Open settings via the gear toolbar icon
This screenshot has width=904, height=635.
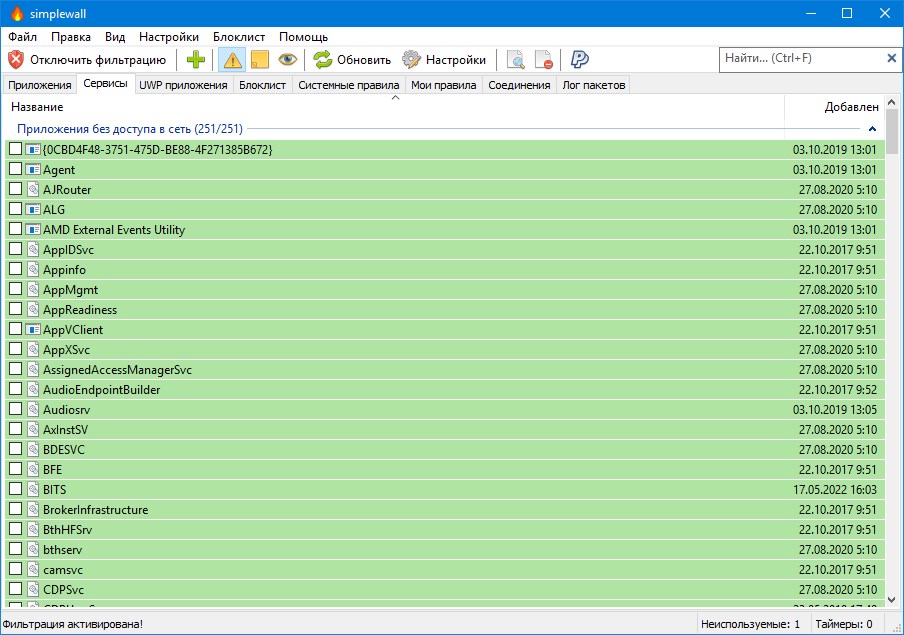pos(412,59)
